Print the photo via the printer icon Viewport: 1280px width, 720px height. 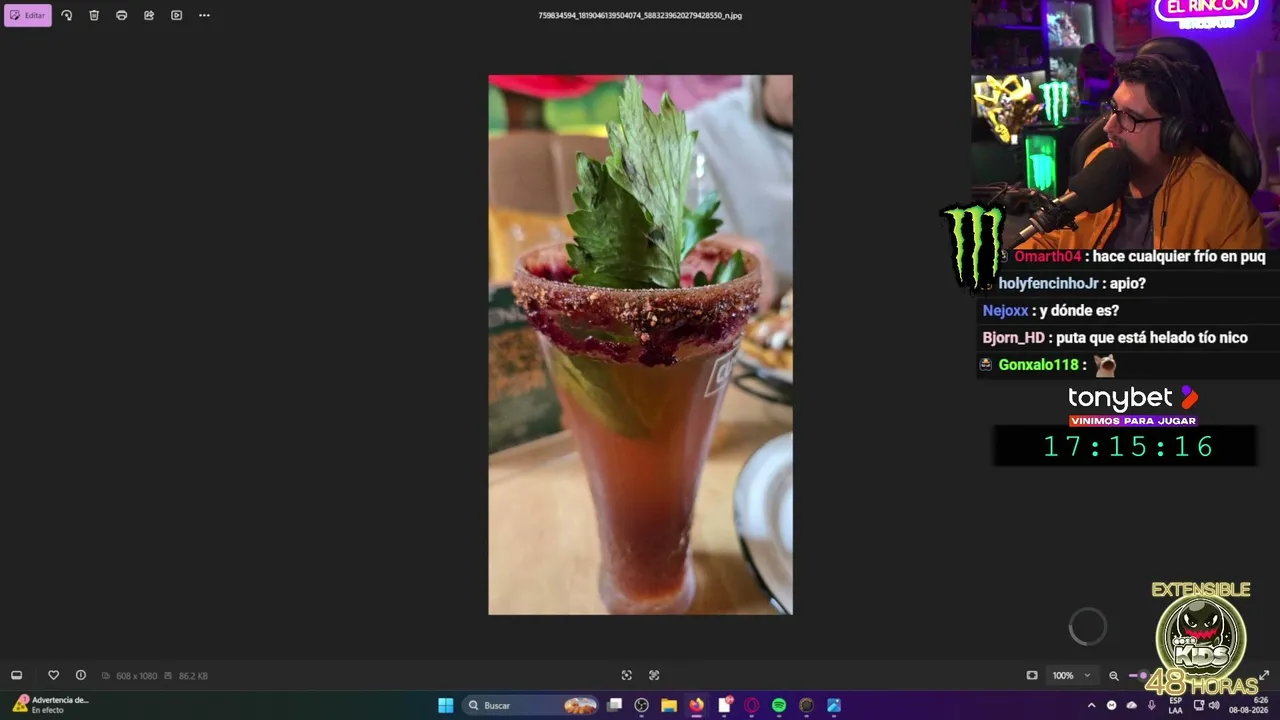click(x=121, y=15)
